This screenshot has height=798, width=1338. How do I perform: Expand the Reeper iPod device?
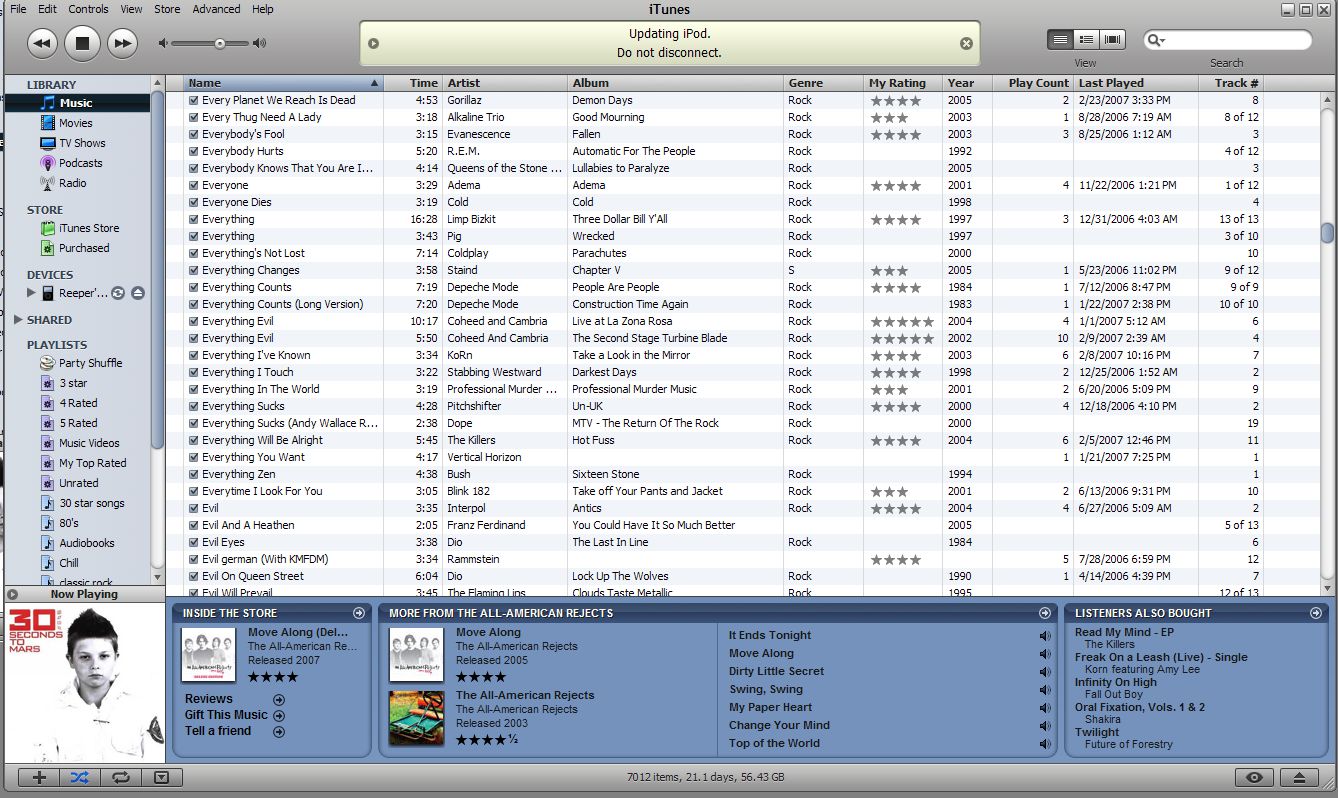31,293
